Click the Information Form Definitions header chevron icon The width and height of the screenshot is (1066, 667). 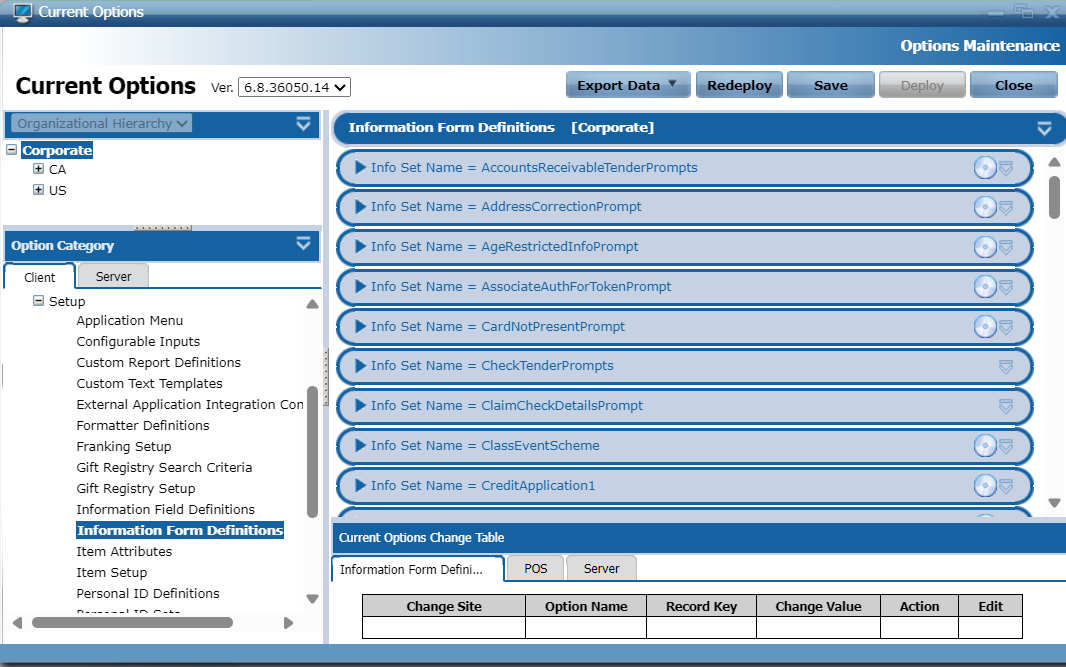pos(1044,128)
